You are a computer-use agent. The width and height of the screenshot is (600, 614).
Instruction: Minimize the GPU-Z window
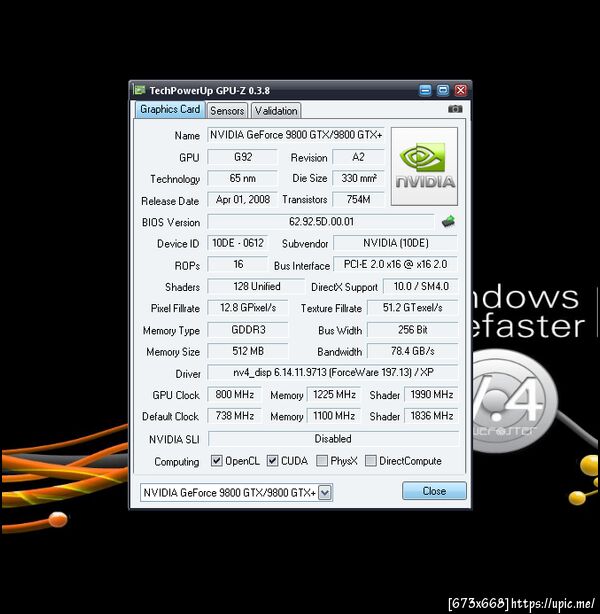click(425, 90)
